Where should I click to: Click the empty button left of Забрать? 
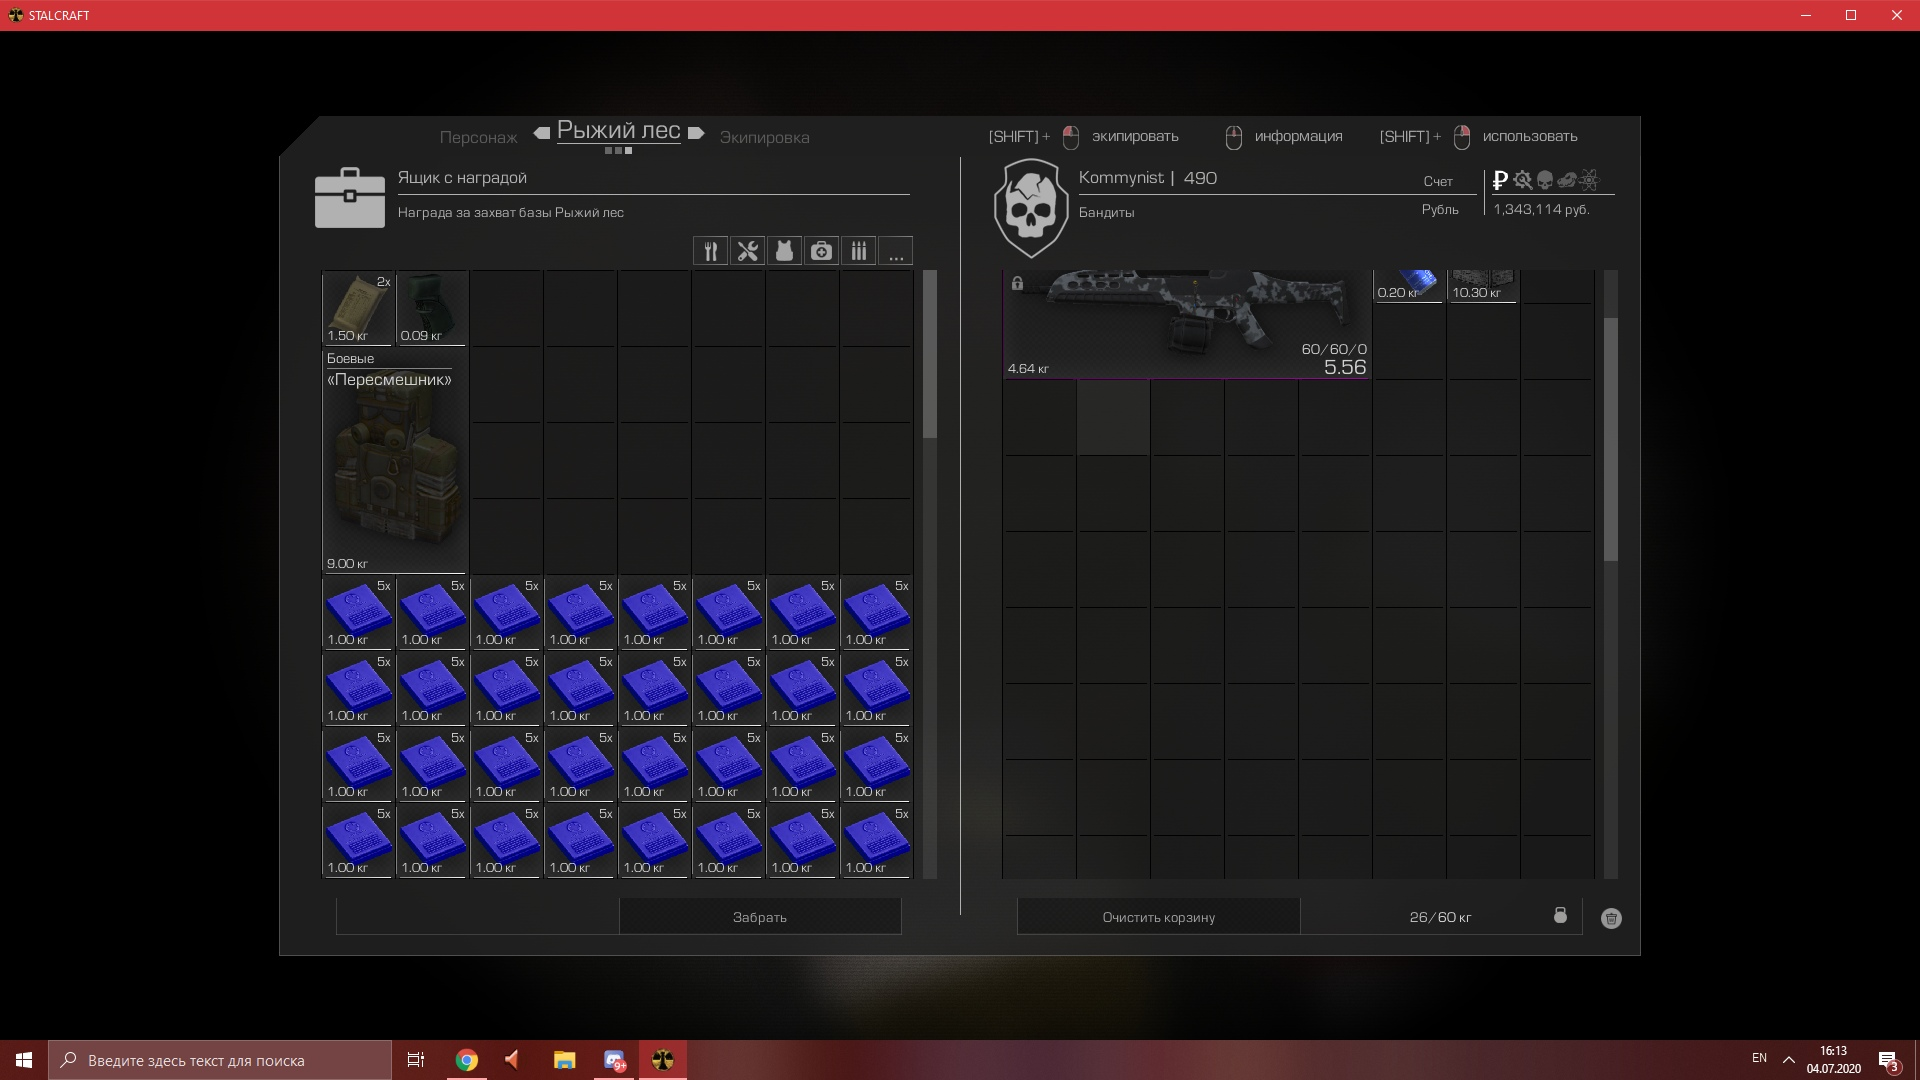[477, 917]
